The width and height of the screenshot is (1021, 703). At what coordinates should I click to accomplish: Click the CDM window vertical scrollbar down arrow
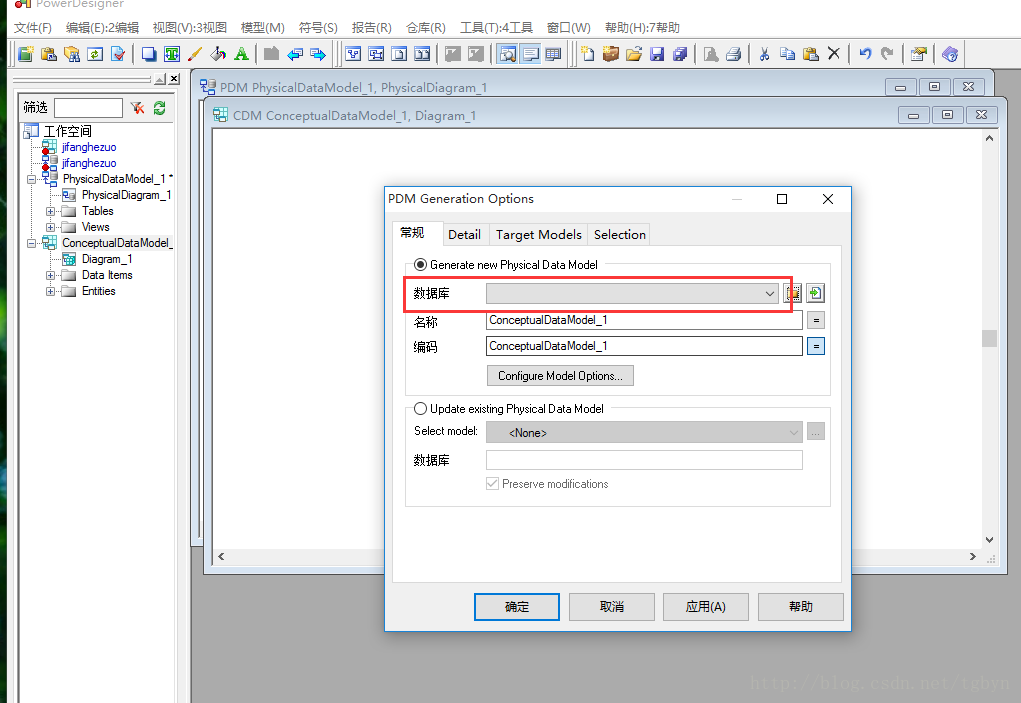point(990,540)
